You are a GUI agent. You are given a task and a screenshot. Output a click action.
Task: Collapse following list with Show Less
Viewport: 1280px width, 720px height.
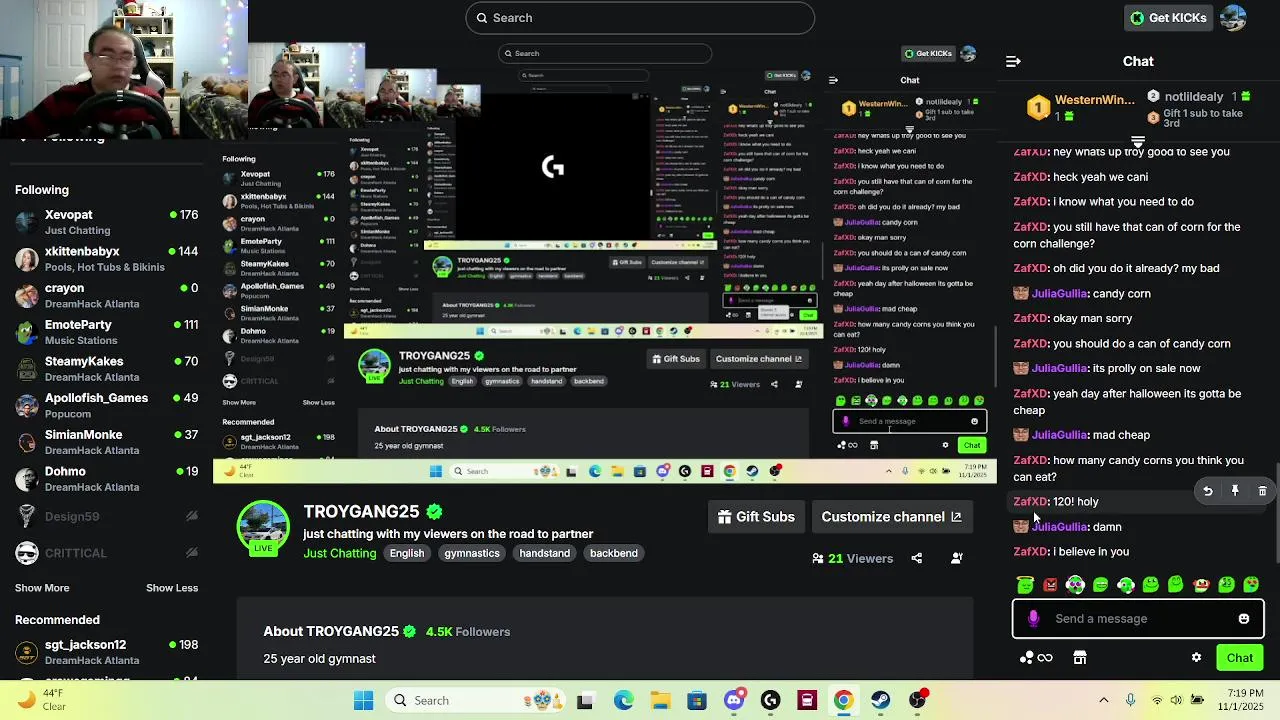pos(172,588)
